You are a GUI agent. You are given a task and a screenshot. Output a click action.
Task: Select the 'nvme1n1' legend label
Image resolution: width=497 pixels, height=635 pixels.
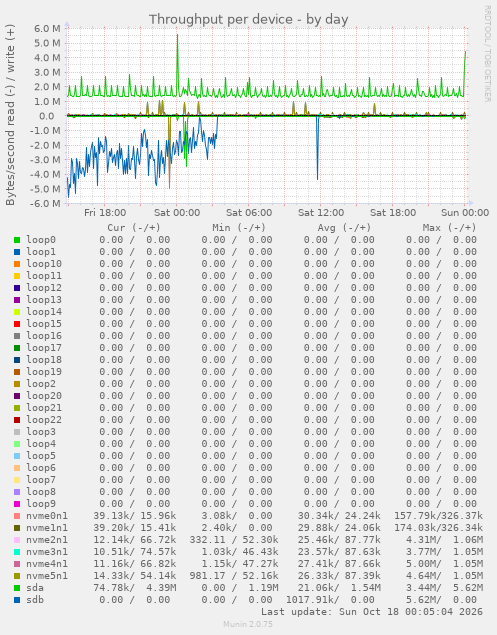point(47,528)
